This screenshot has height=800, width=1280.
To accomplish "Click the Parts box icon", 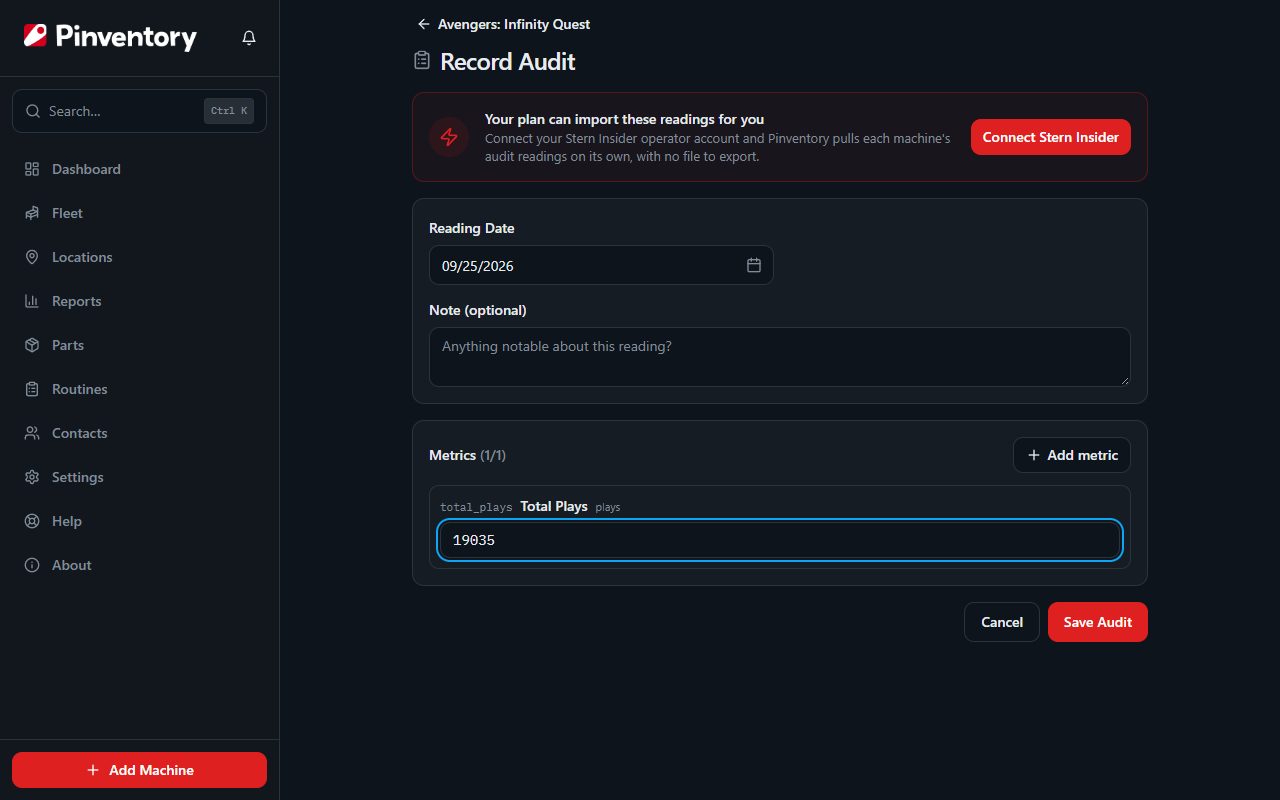I will (32, 345).
